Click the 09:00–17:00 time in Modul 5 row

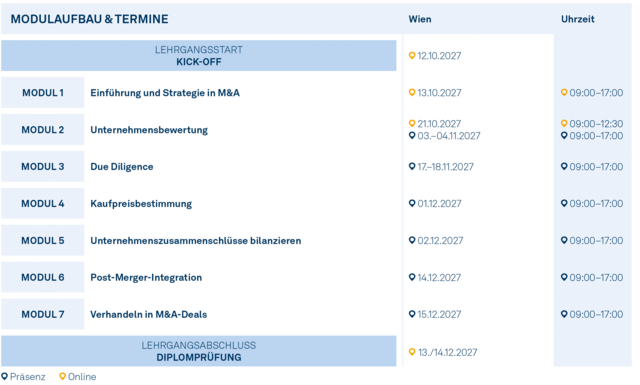pyautogui.click(x=596, y=241)
